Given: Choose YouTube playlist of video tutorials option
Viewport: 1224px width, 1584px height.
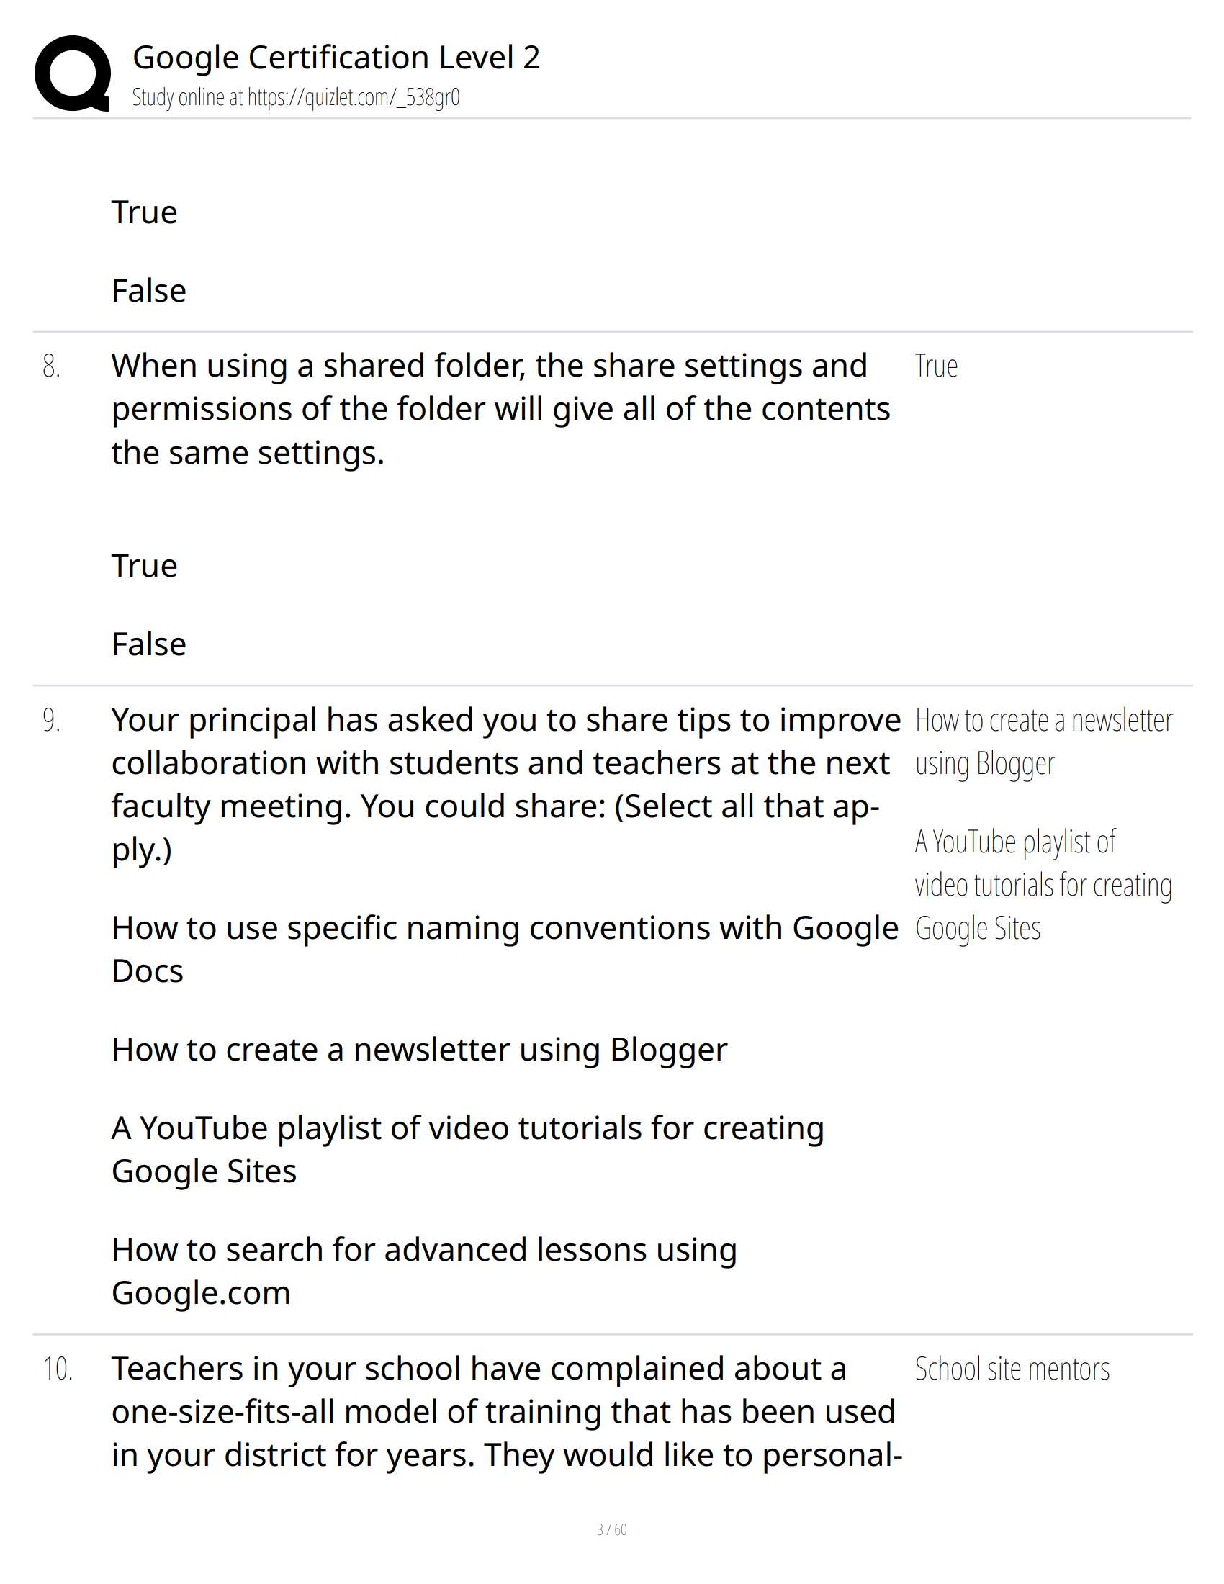Looking at the screenshot, I should (x=467, y=1149).
